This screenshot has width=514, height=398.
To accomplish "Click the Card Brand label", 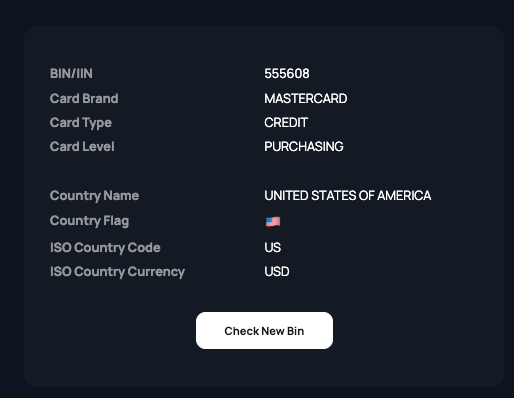I will click(x=84, y=98).
